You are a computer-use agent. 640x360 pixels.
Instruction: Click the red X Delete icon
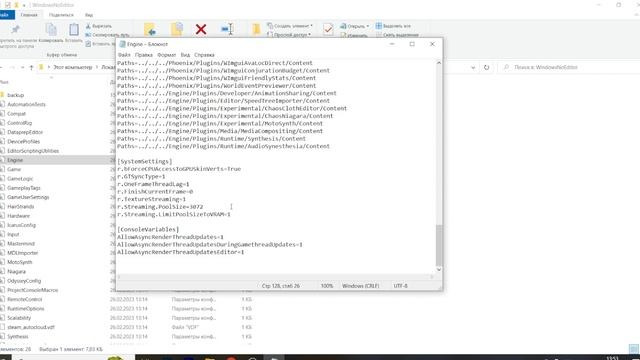[201, 29]
